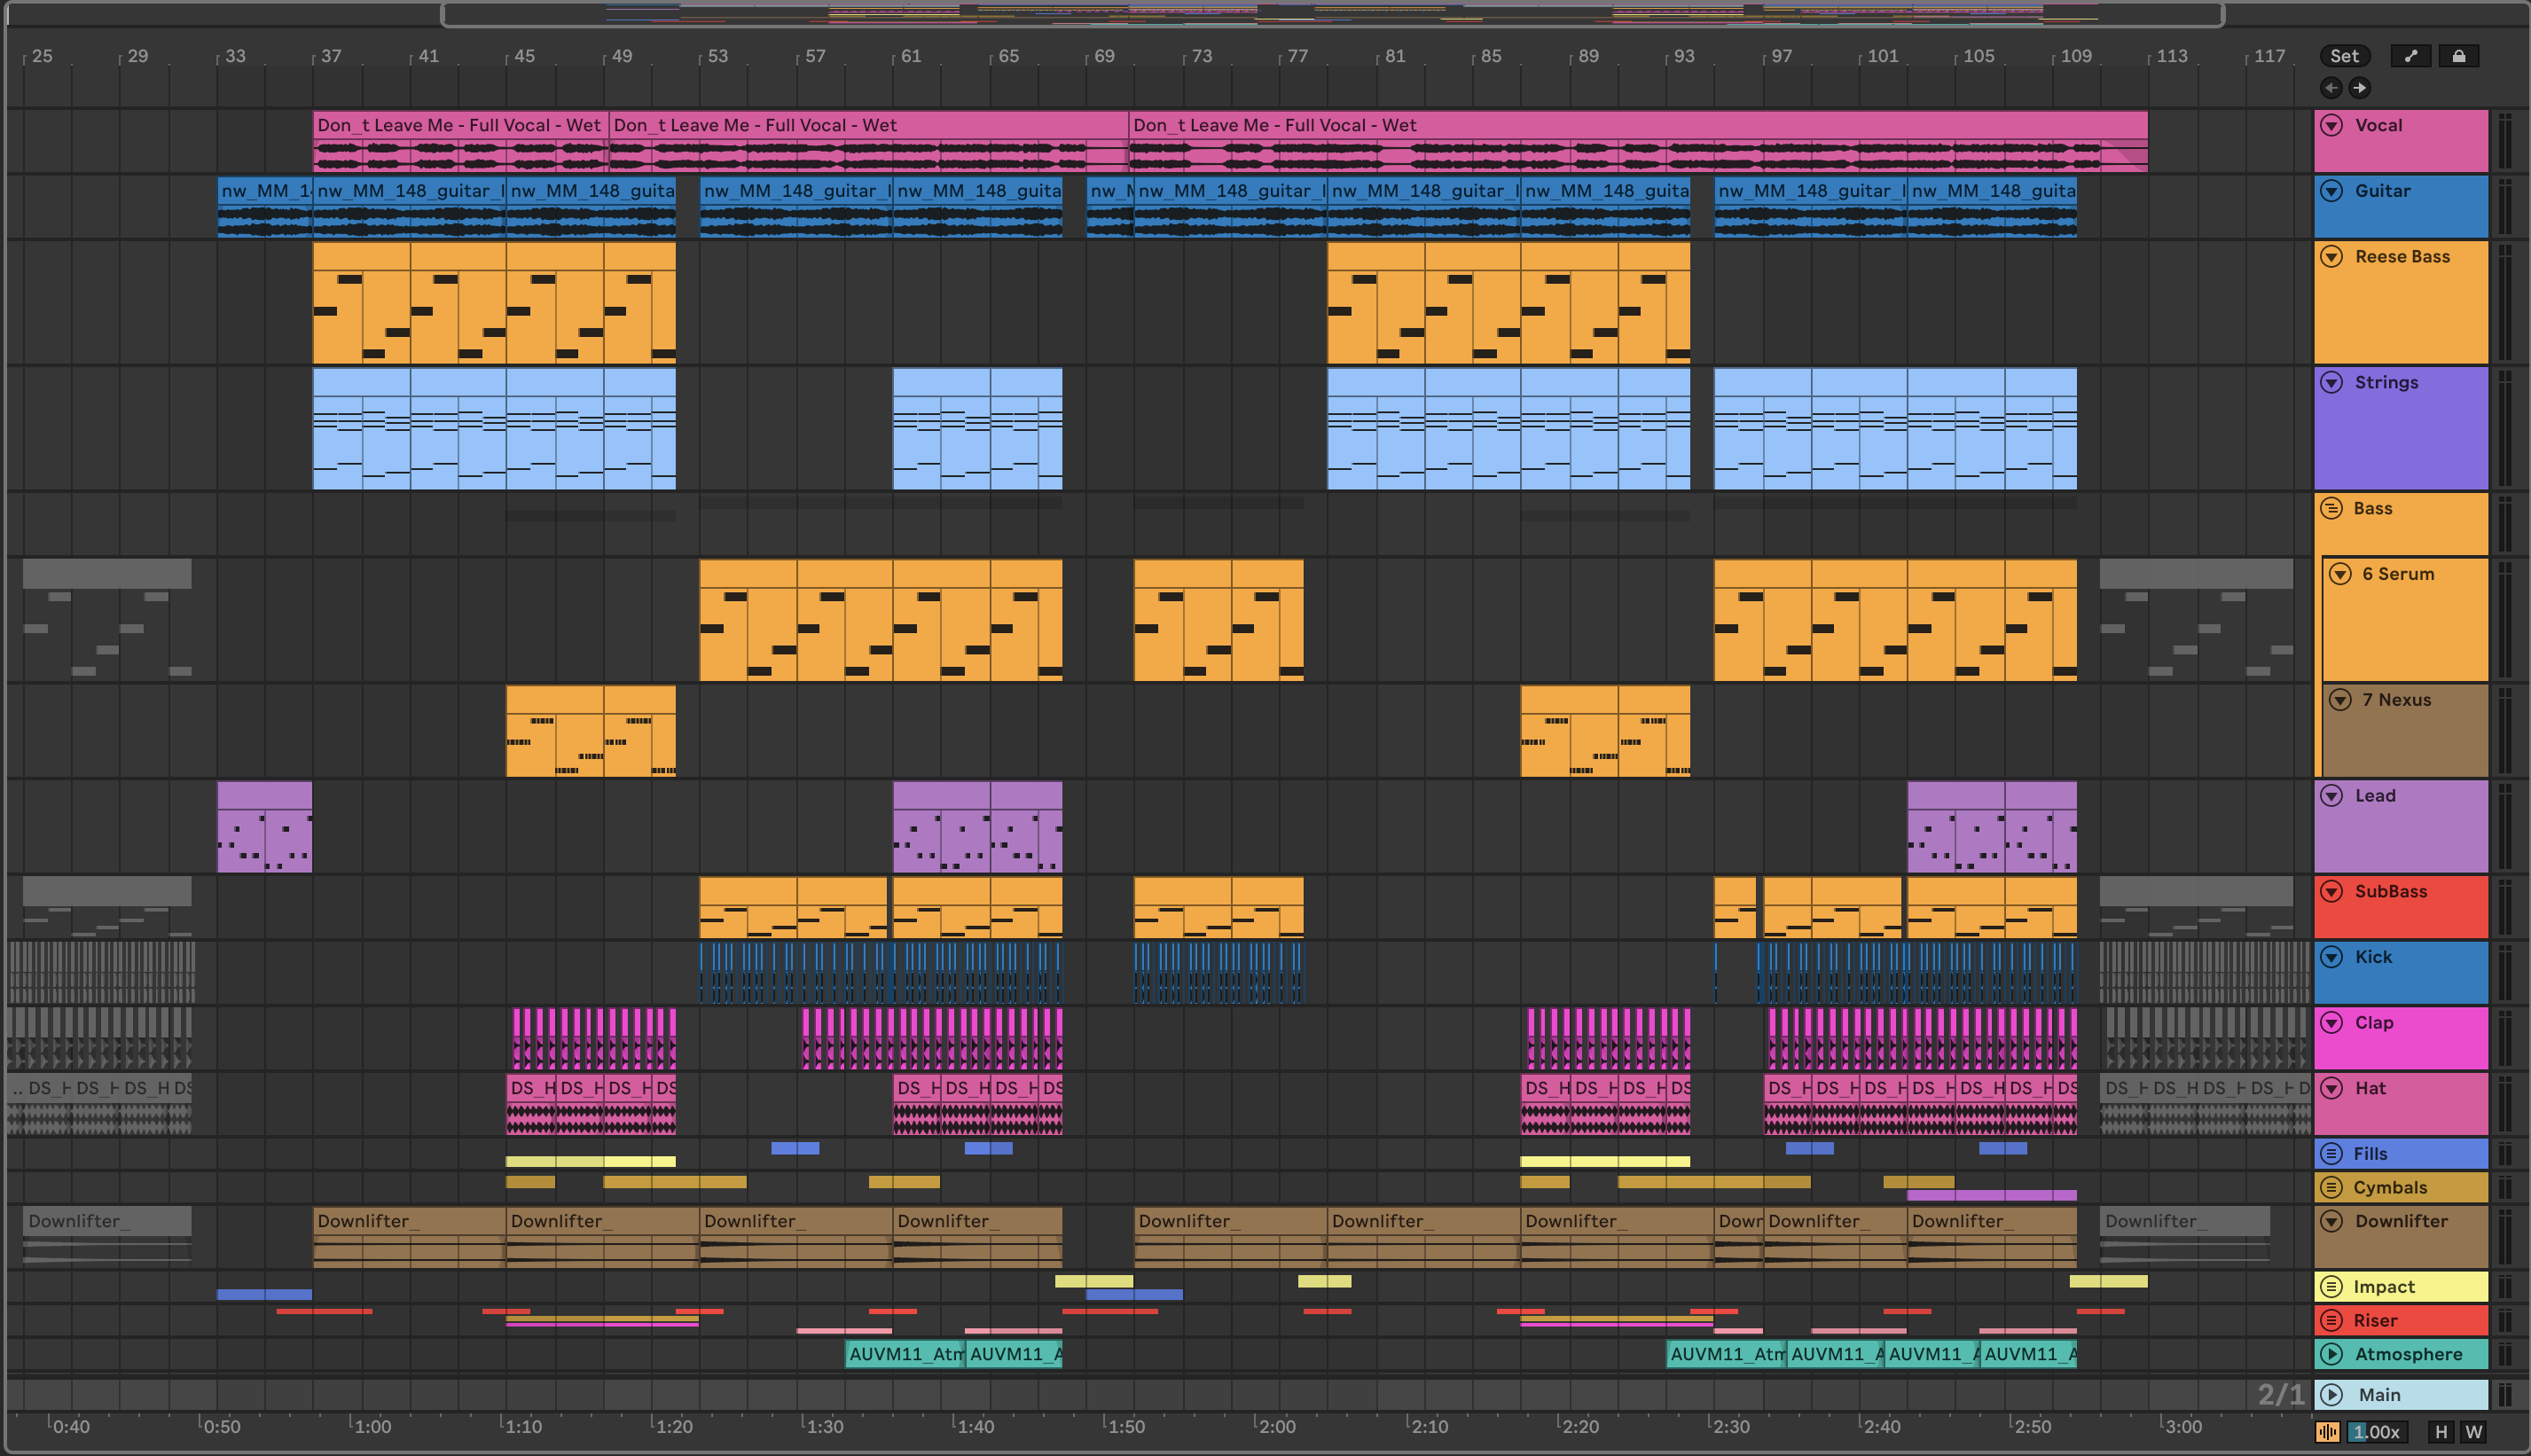Image resolution: width=2531 pixels, height=1456 pixels.
Task: Select the SubBass track title
Action: coord(2390,891)
